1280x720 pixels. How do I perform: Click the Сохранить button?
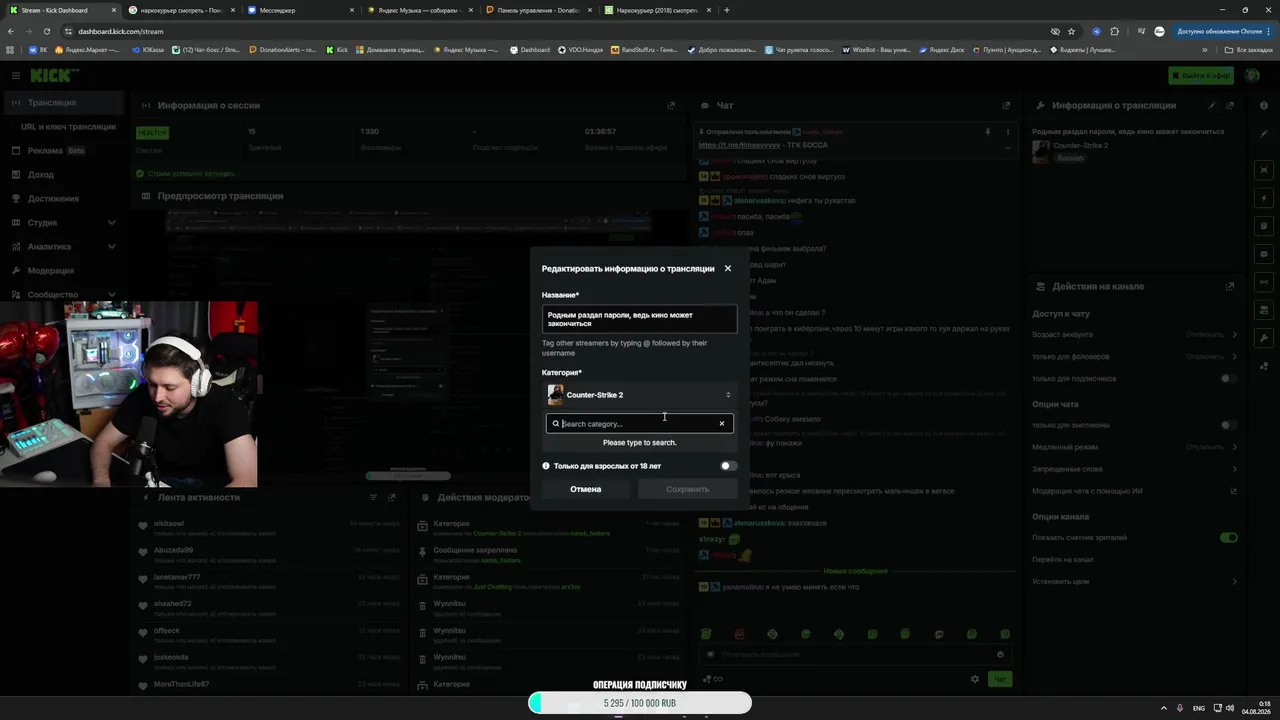pos(687,489)
